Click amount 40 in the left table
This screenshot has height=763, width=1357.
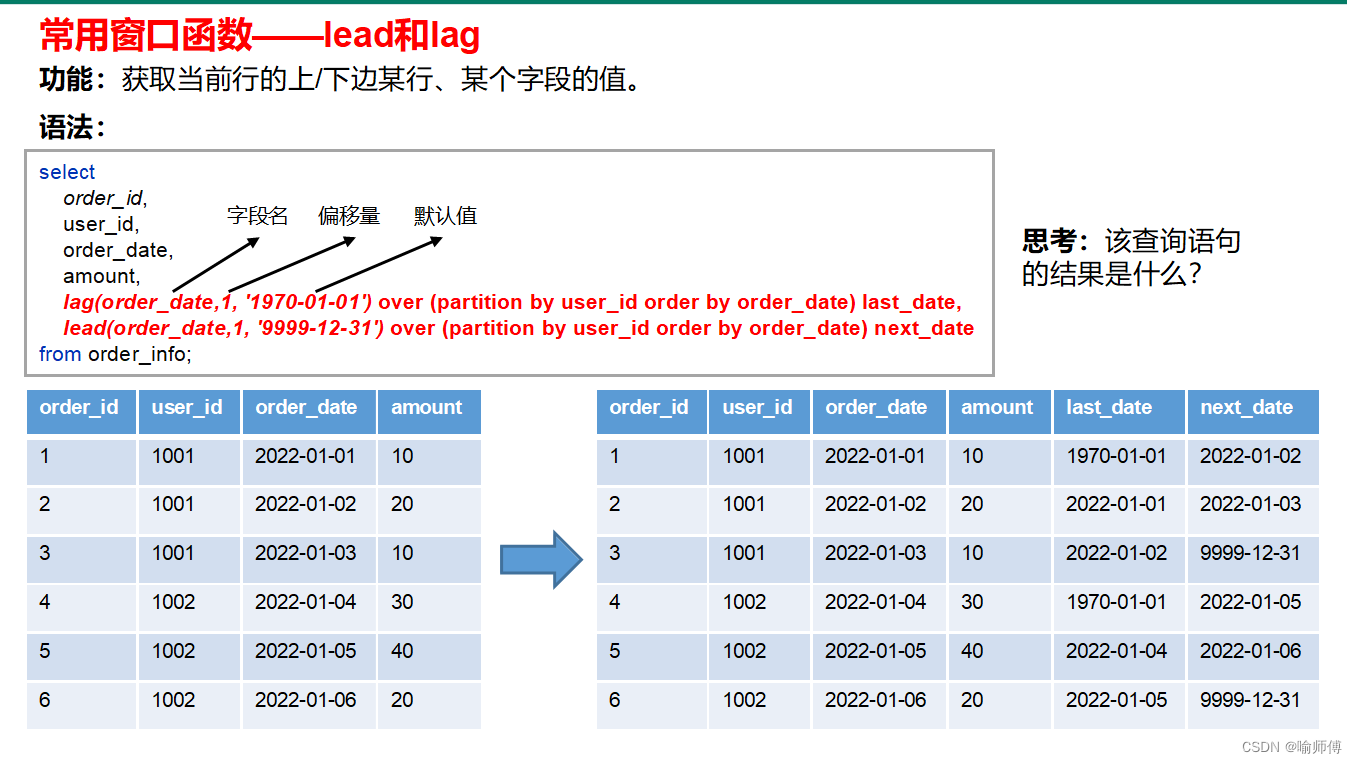click(x=402, y=651)
